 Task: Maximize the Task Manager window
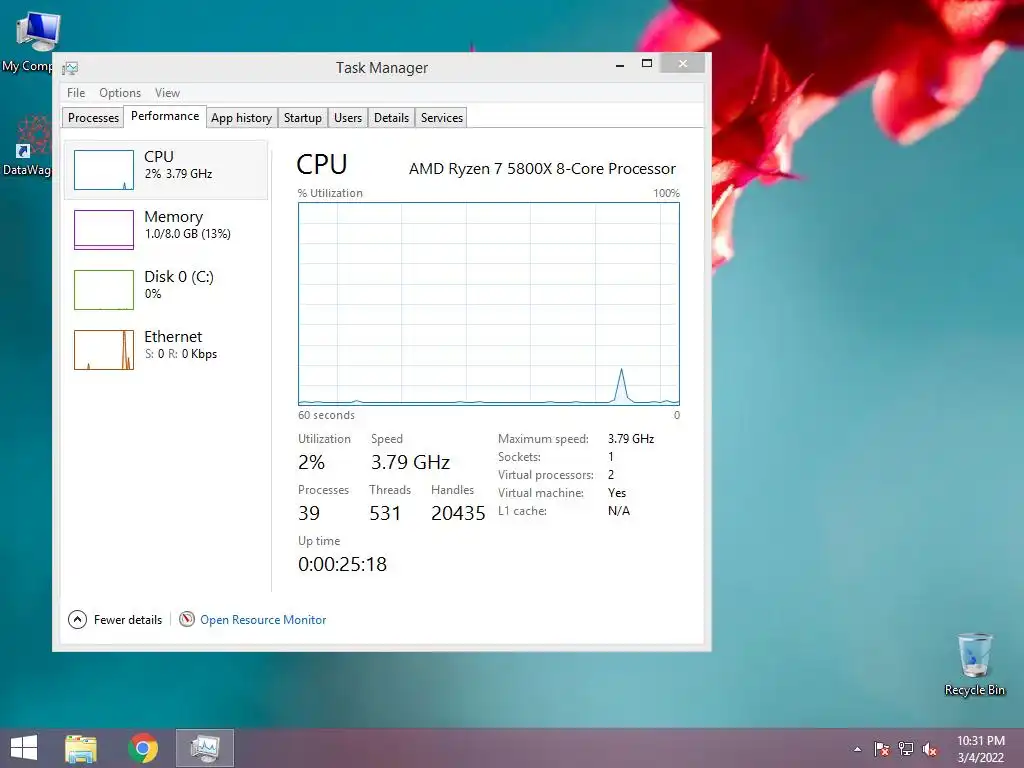pyautogui.click(x=647, y=63)
